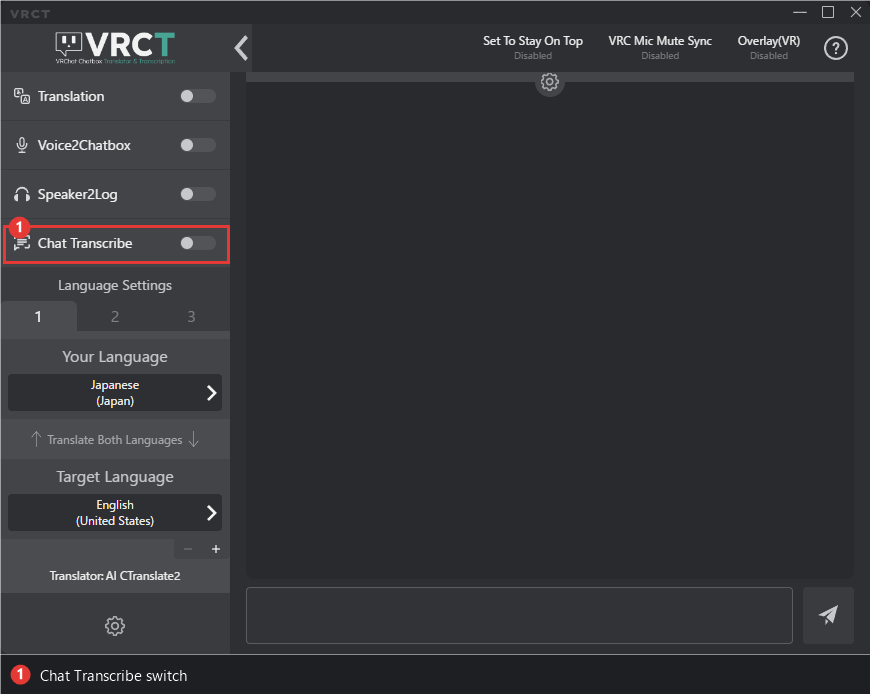Click the Speaker2Log headphones icon
The width and height of the screenshot is (870, 694).
[22, 194]
